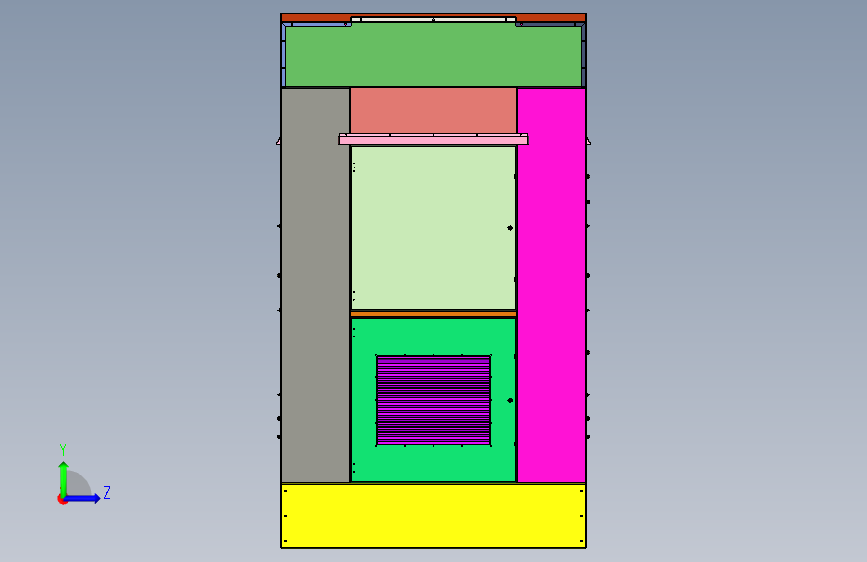Click the black handle dot on upper door
Screen dimensions: 867x562
(510, 228)
